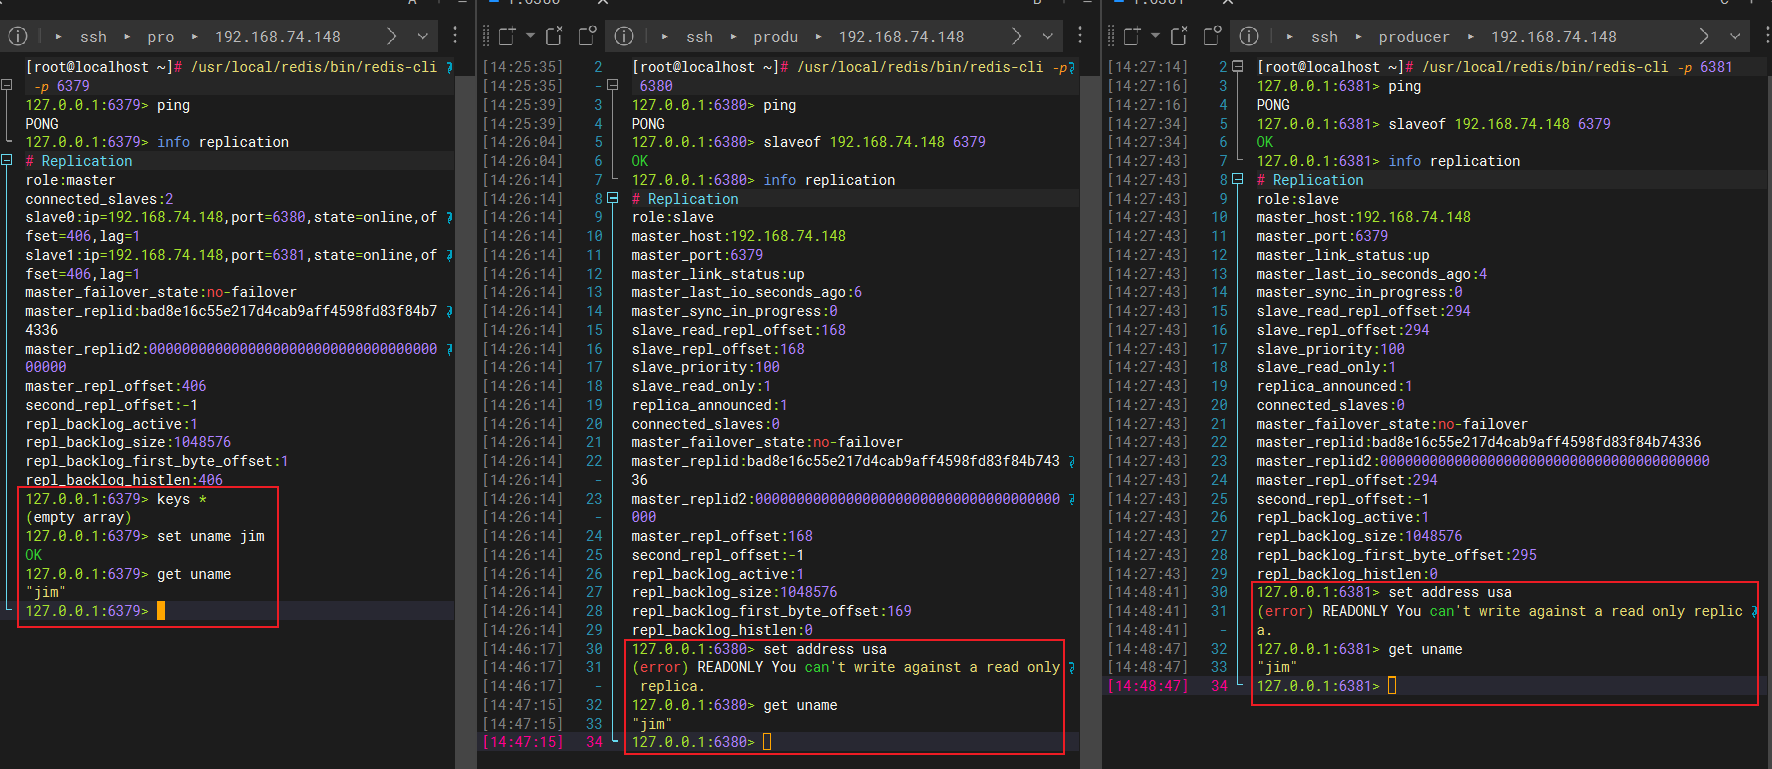Collapse the fold at line 2 in the right pane
Viewport: 1772px width, 769px height.
(x=1238, y=67)
